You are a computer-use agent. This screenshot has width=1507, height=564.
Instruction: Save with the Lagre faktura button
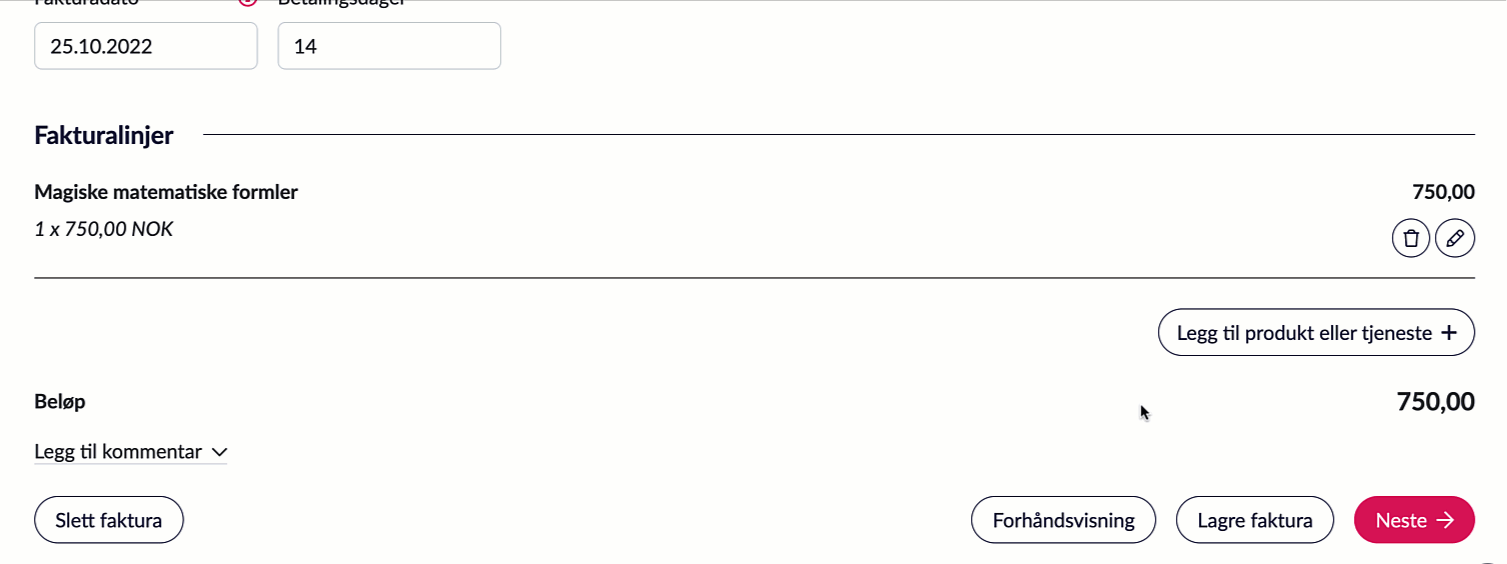1254,520
